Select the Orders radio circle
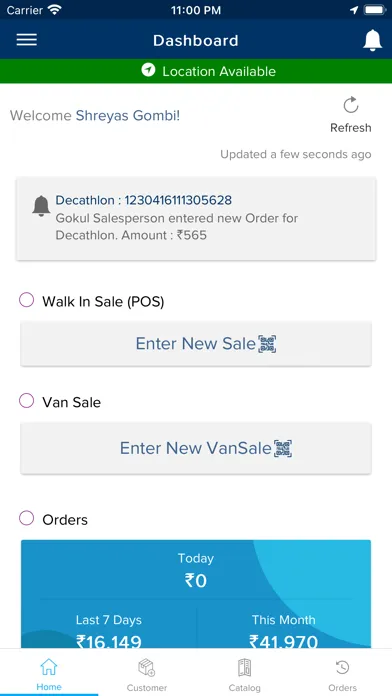The width and height of the screenshot is (392, 696). tap(27, 518)
